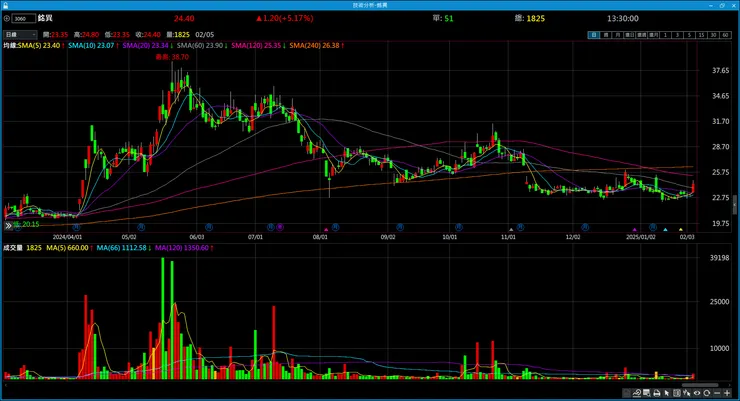Switch to the 5-minute chart button
The width and height of the screenshot is (740, 401).
click(689, 35)
